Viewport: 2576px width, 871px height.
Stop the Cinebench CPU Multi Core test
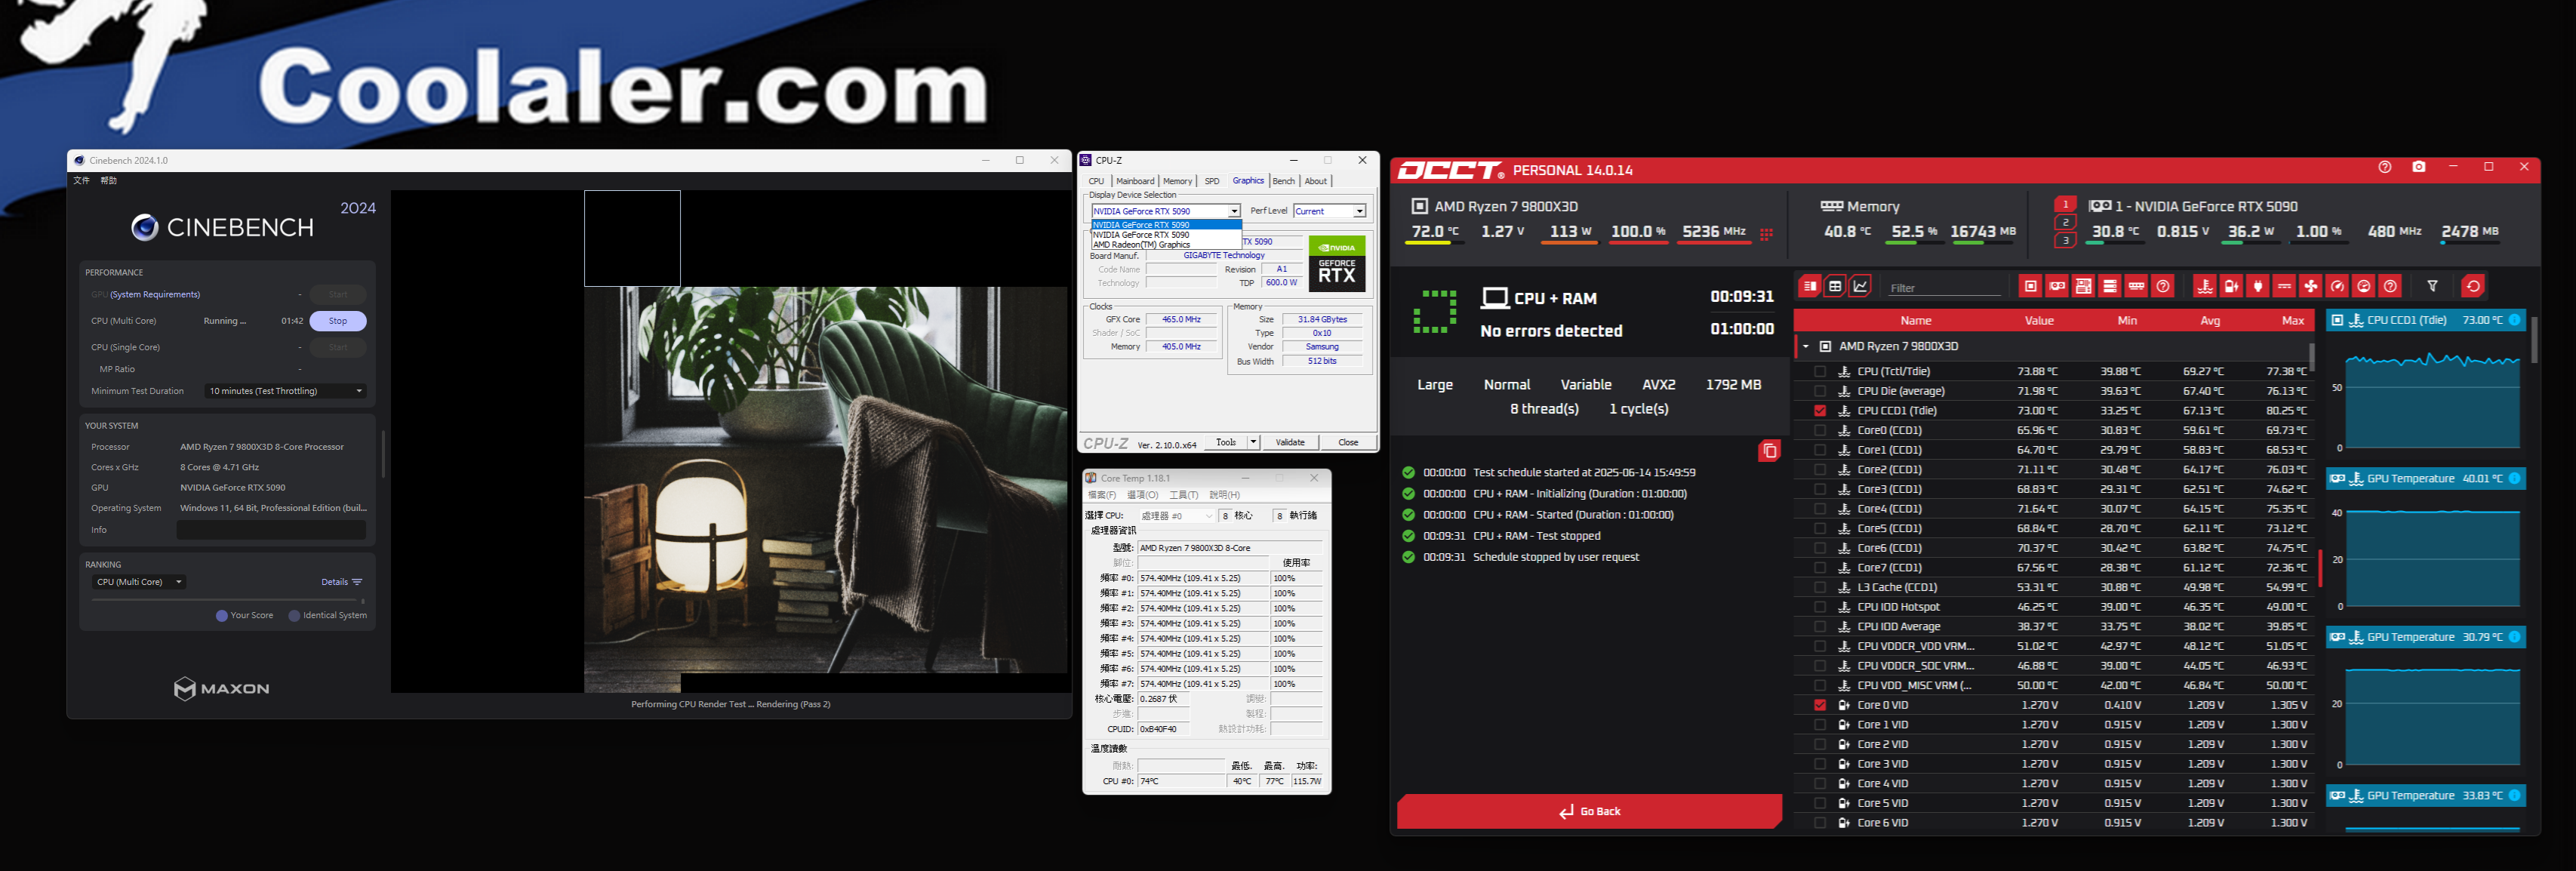point(338,321)
